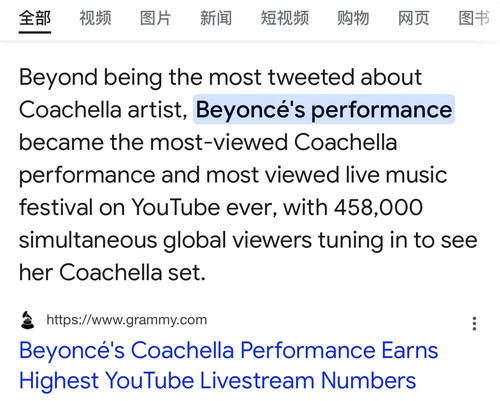Viewport: 500px width, 401px height.
Task: Open the 图片 tab
Action: pos(155,18)
